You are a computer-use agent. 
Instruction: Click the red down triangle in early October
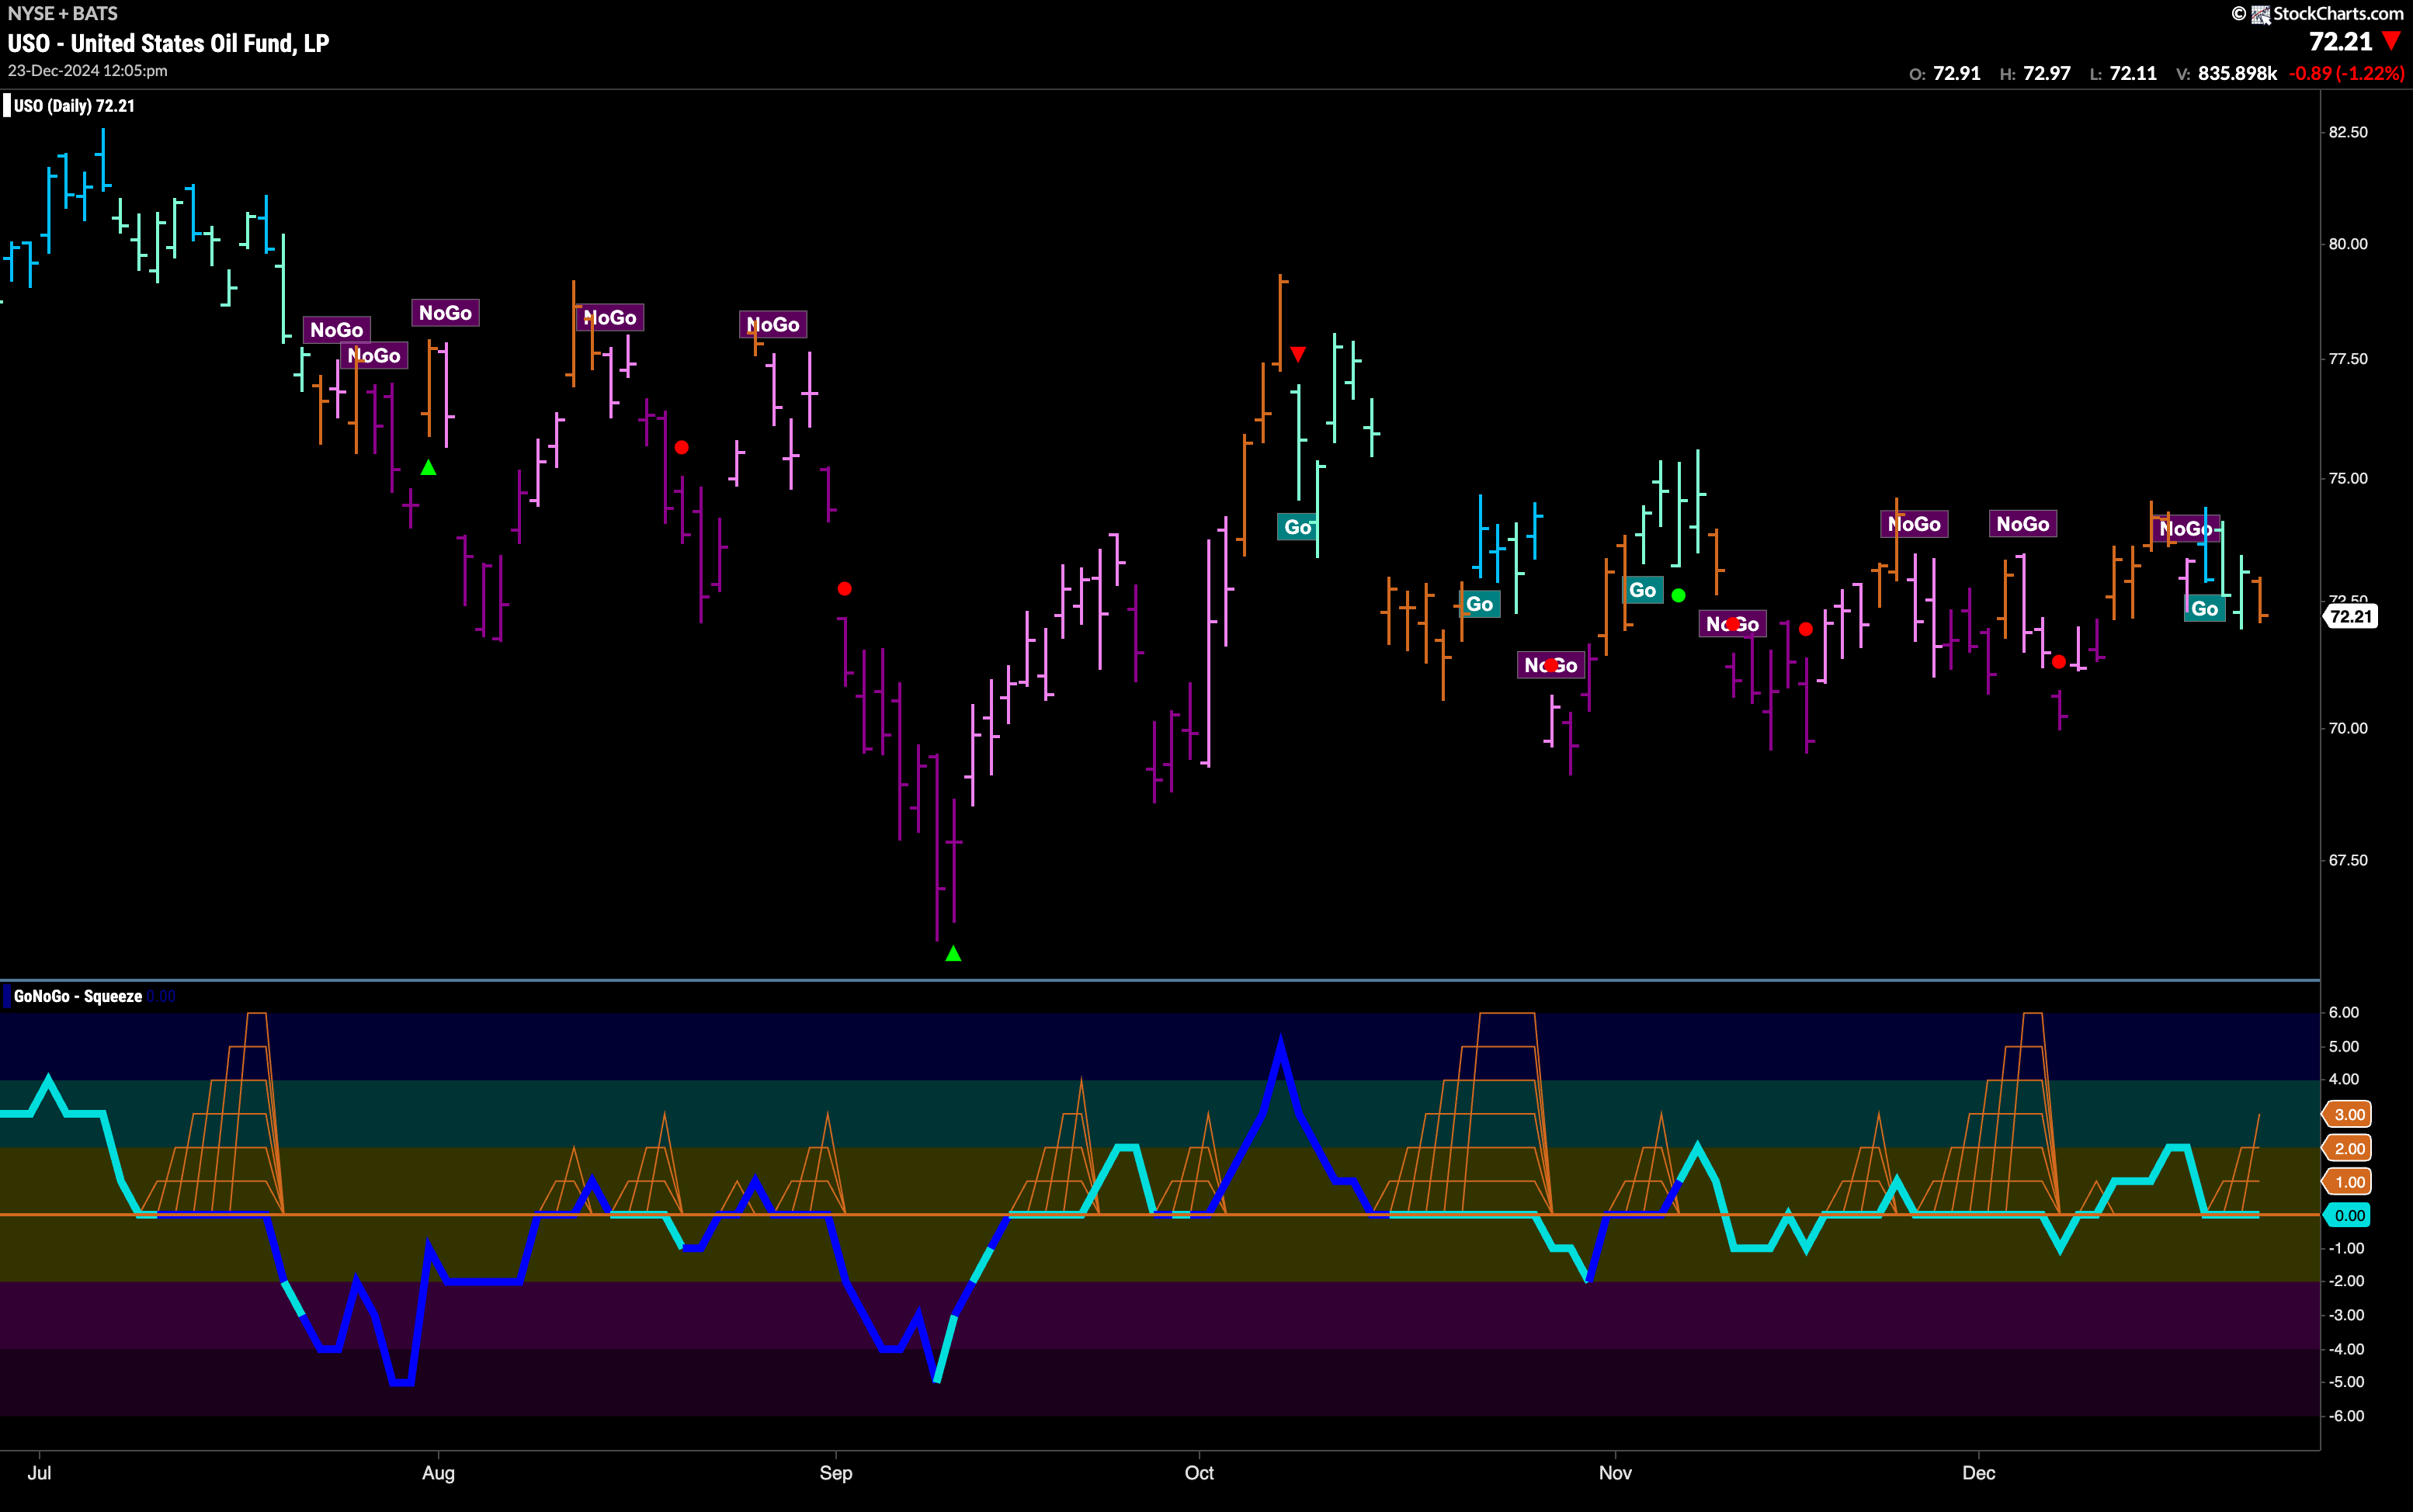(x=1297, y=354)
